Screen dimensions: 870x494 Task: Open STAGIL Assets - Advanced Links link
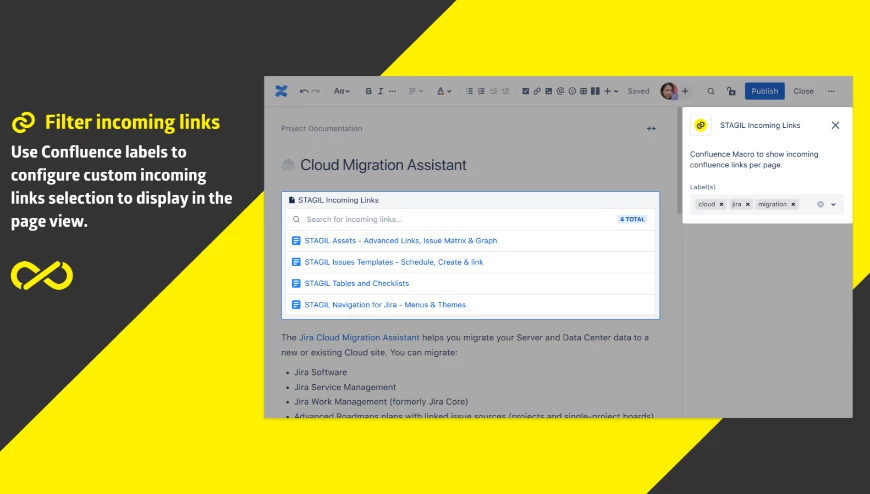[x=401, y=240]
